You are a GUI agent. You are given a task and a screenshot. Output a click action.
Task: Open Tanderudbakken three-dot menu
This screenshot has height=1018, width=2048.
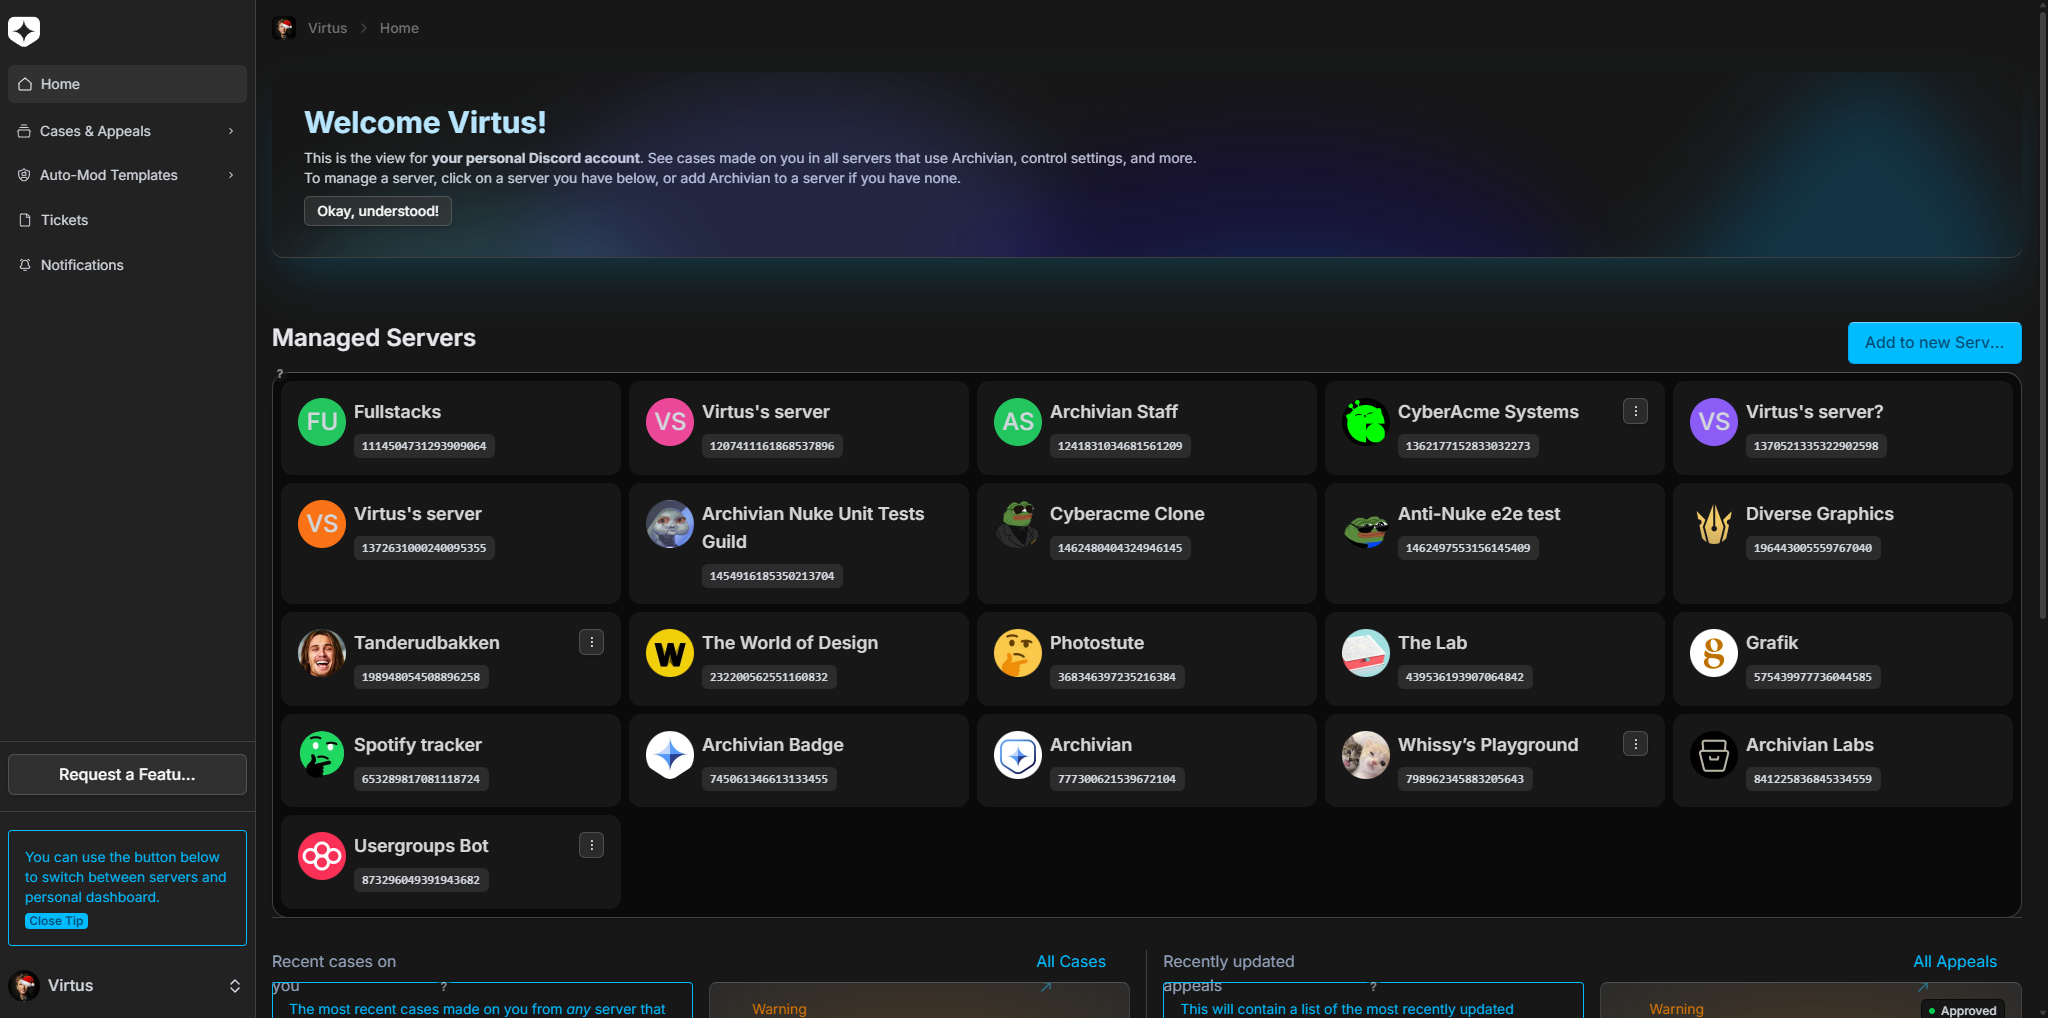591,642
